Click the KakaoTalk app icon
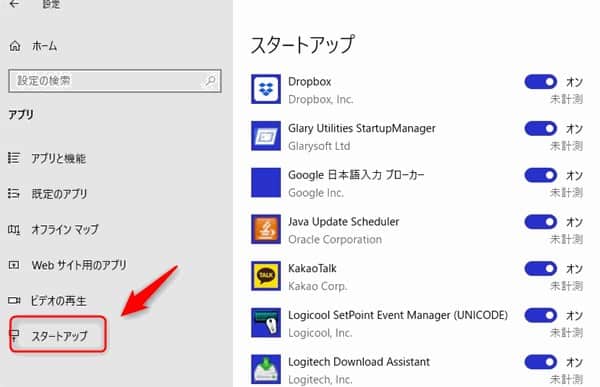The image size is (600, 387). [266, 276]
